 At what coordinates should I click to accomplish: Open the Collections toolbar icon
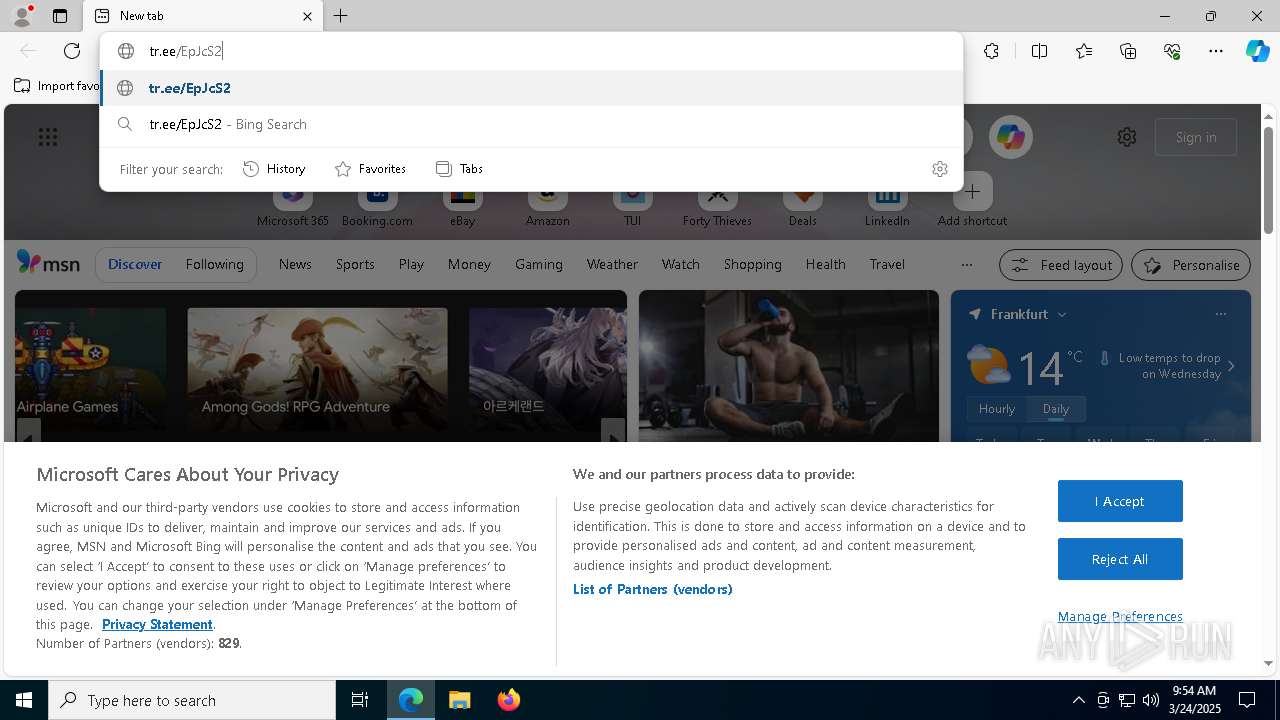pyautogui.click(x=1128, y=51)
